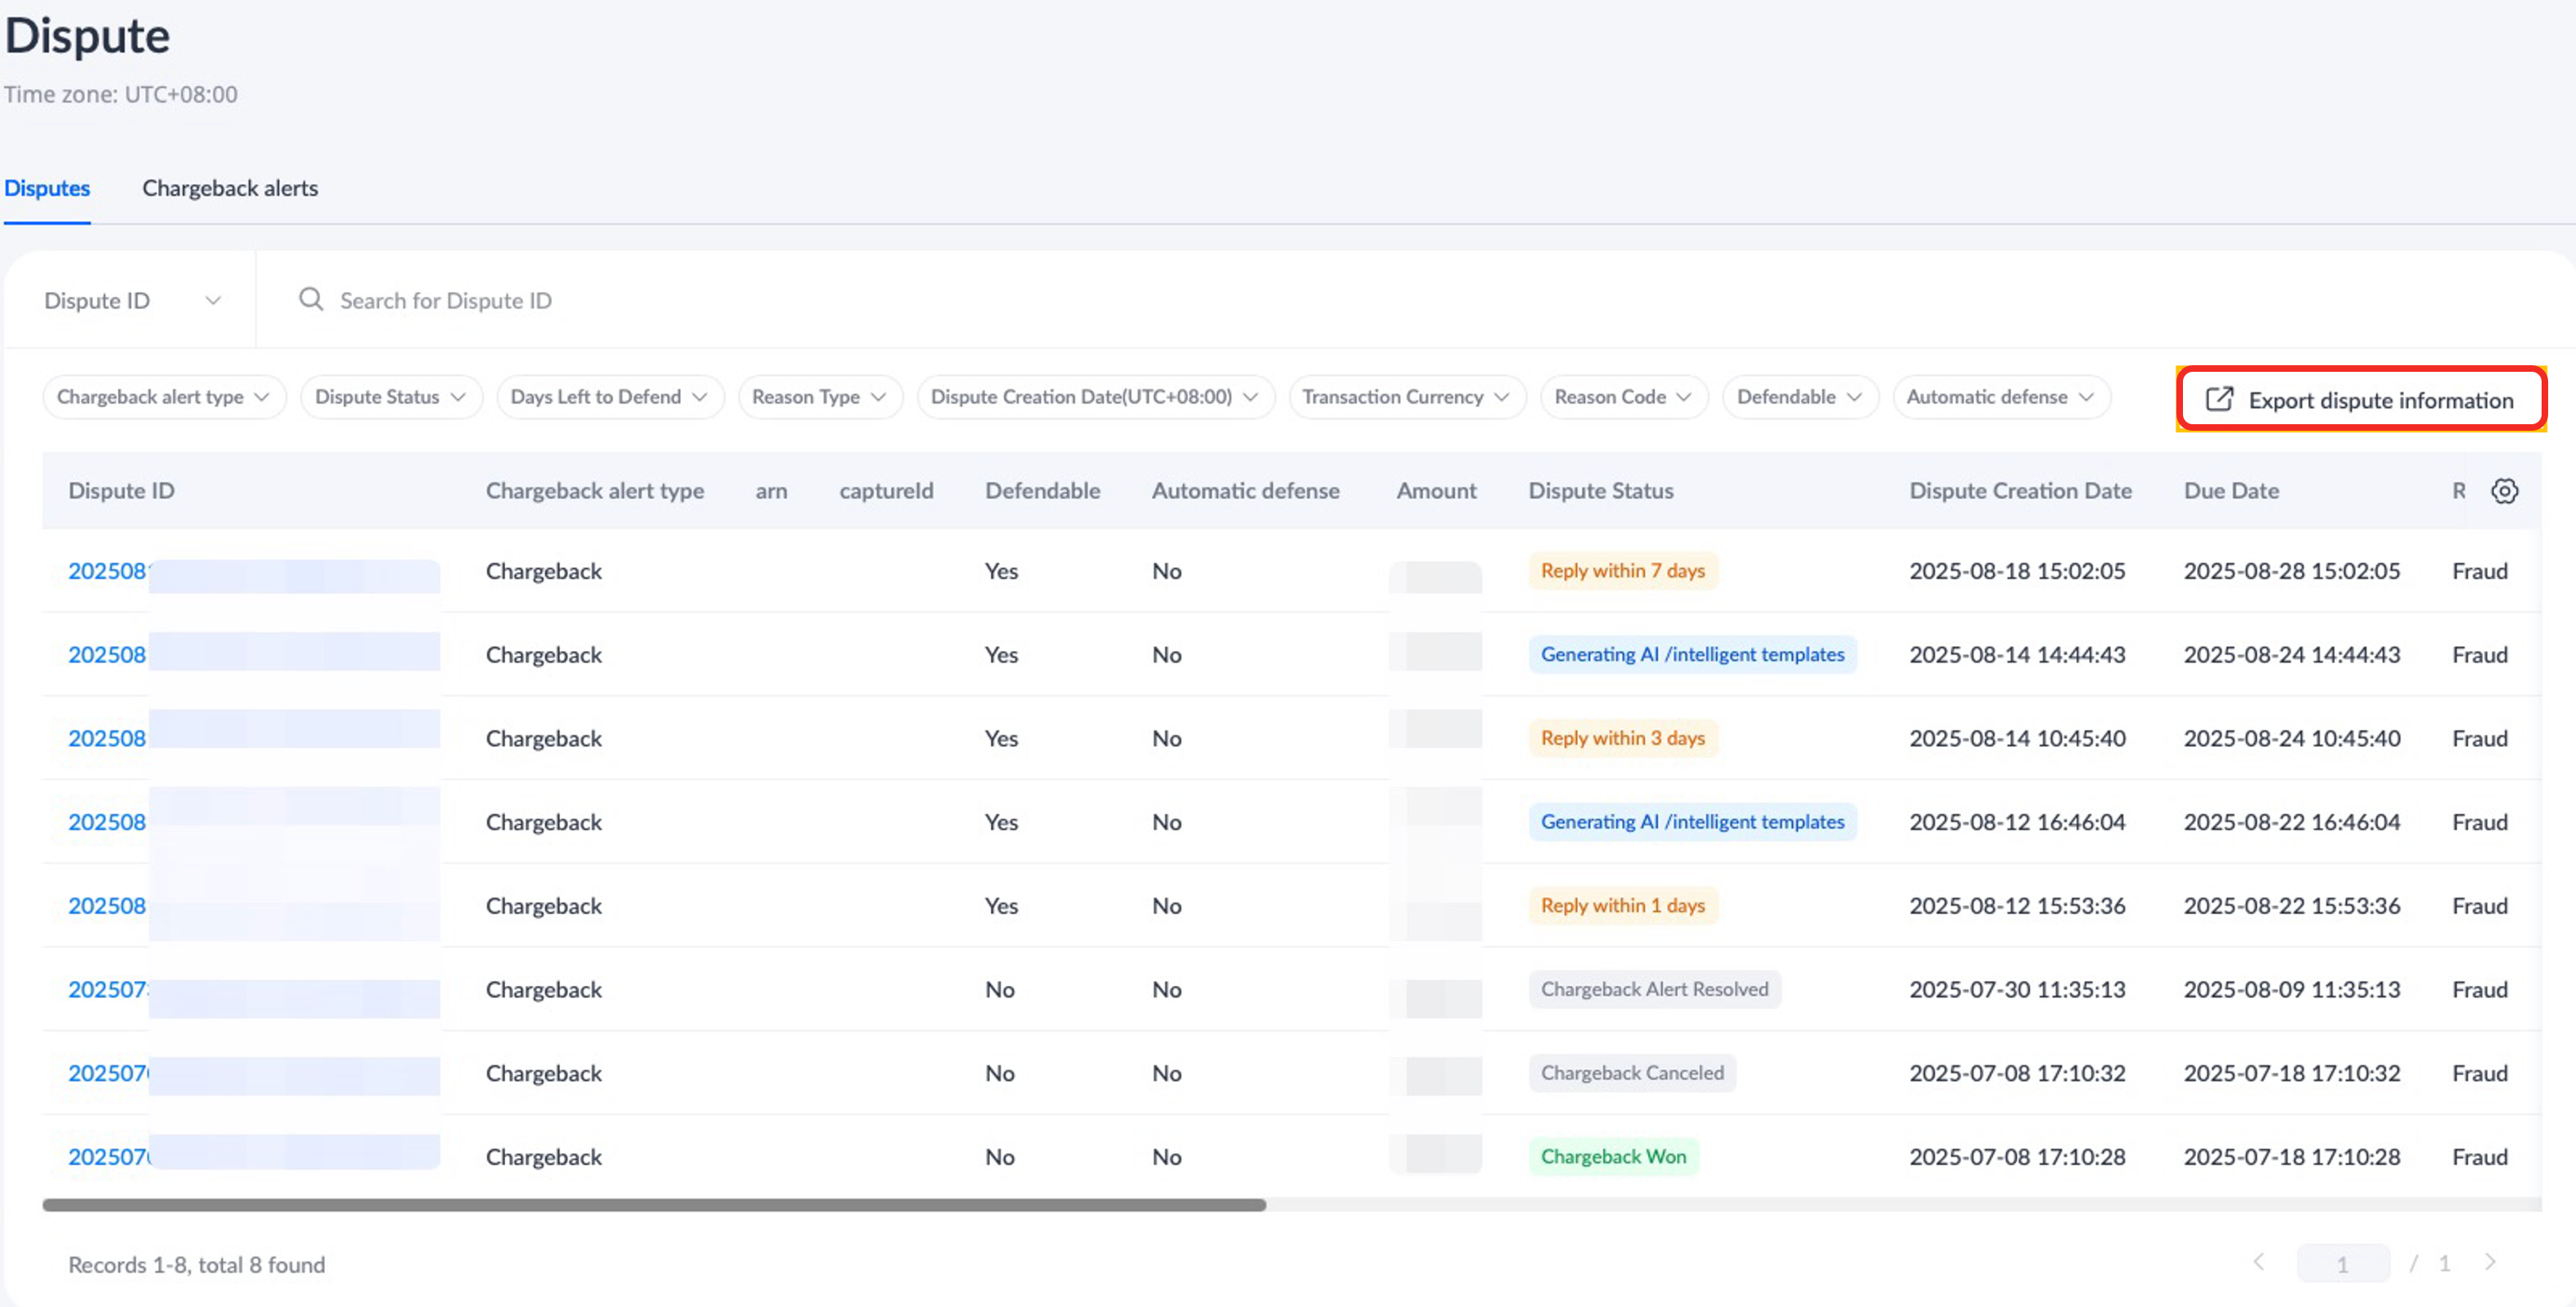Screen dimensions: 2576x1307
Task: Click the page number input box
Action: [2342, 1264]
